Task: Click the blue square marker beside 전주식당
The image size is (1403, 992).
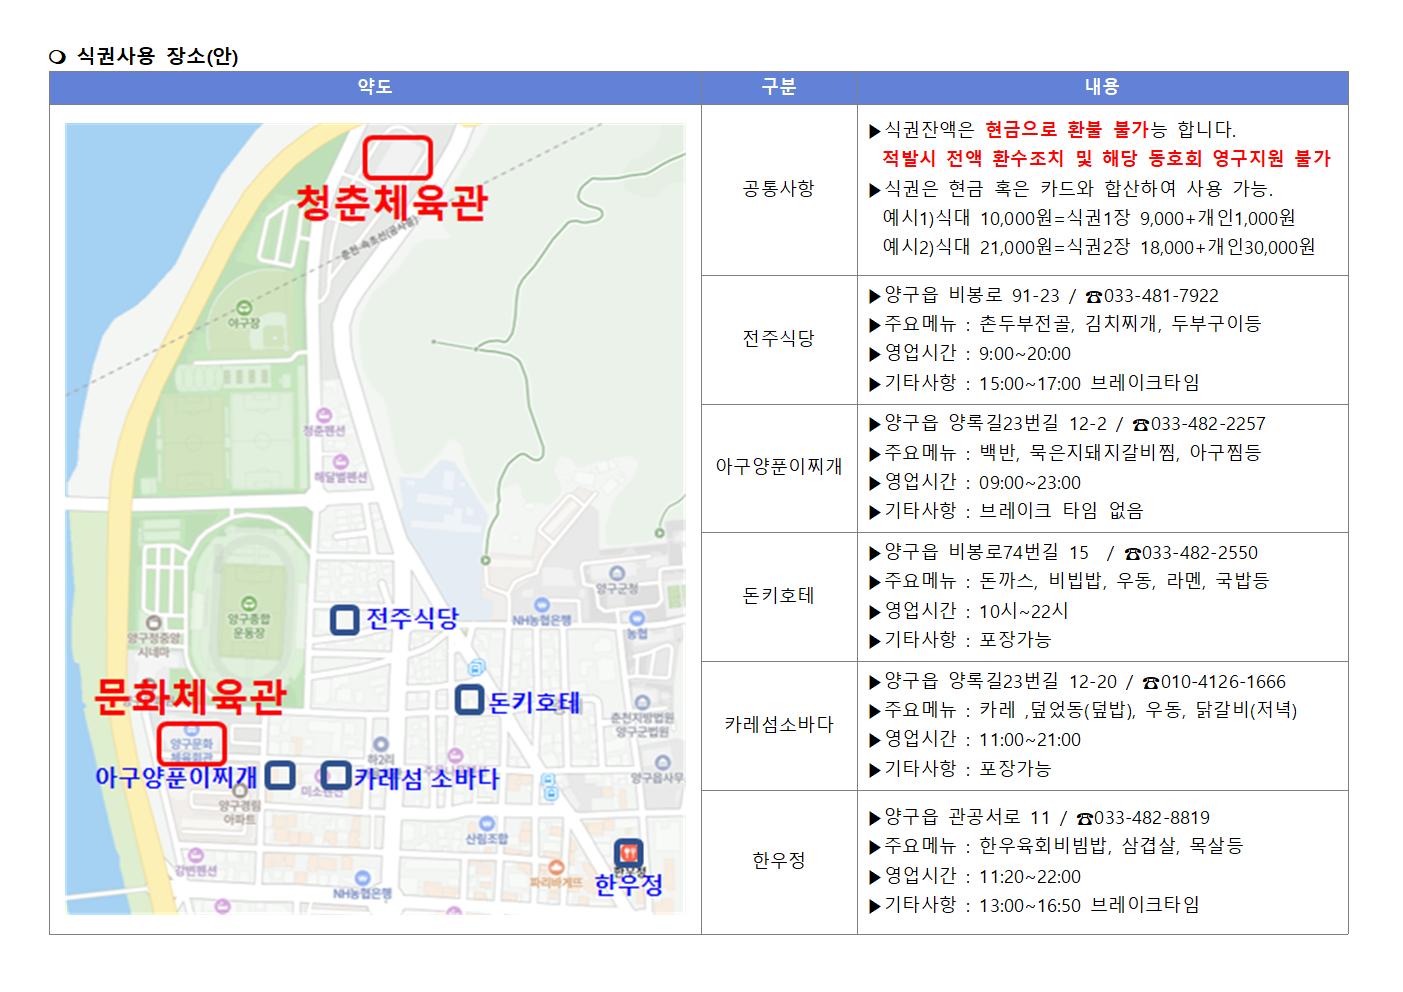Action: [344, 620]
